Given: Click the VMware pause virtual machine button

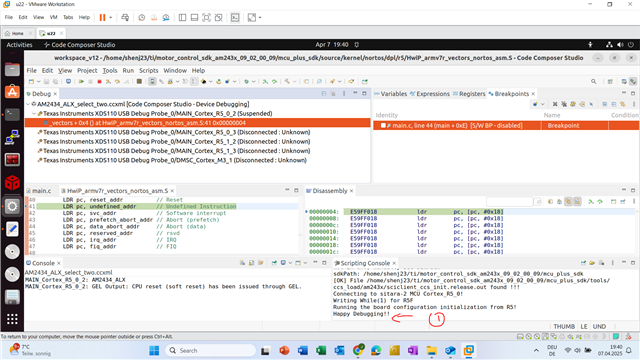Looking at the screenshot, I should click(102, 17).
